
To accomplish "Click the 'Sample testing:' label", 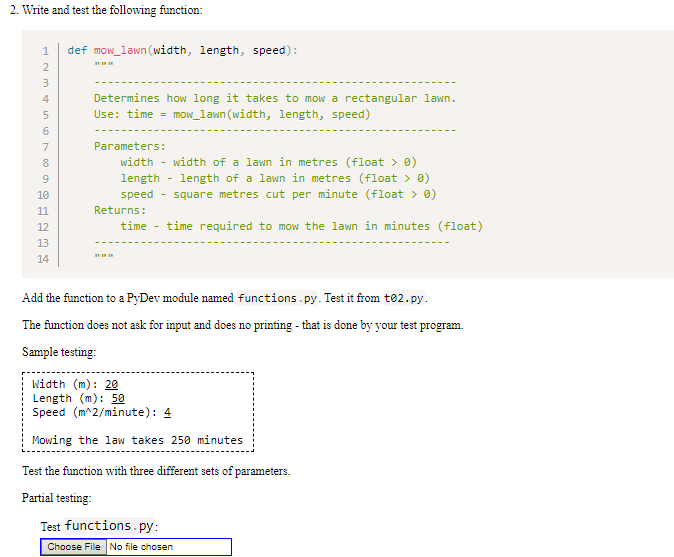I will (x=59, y=352).
